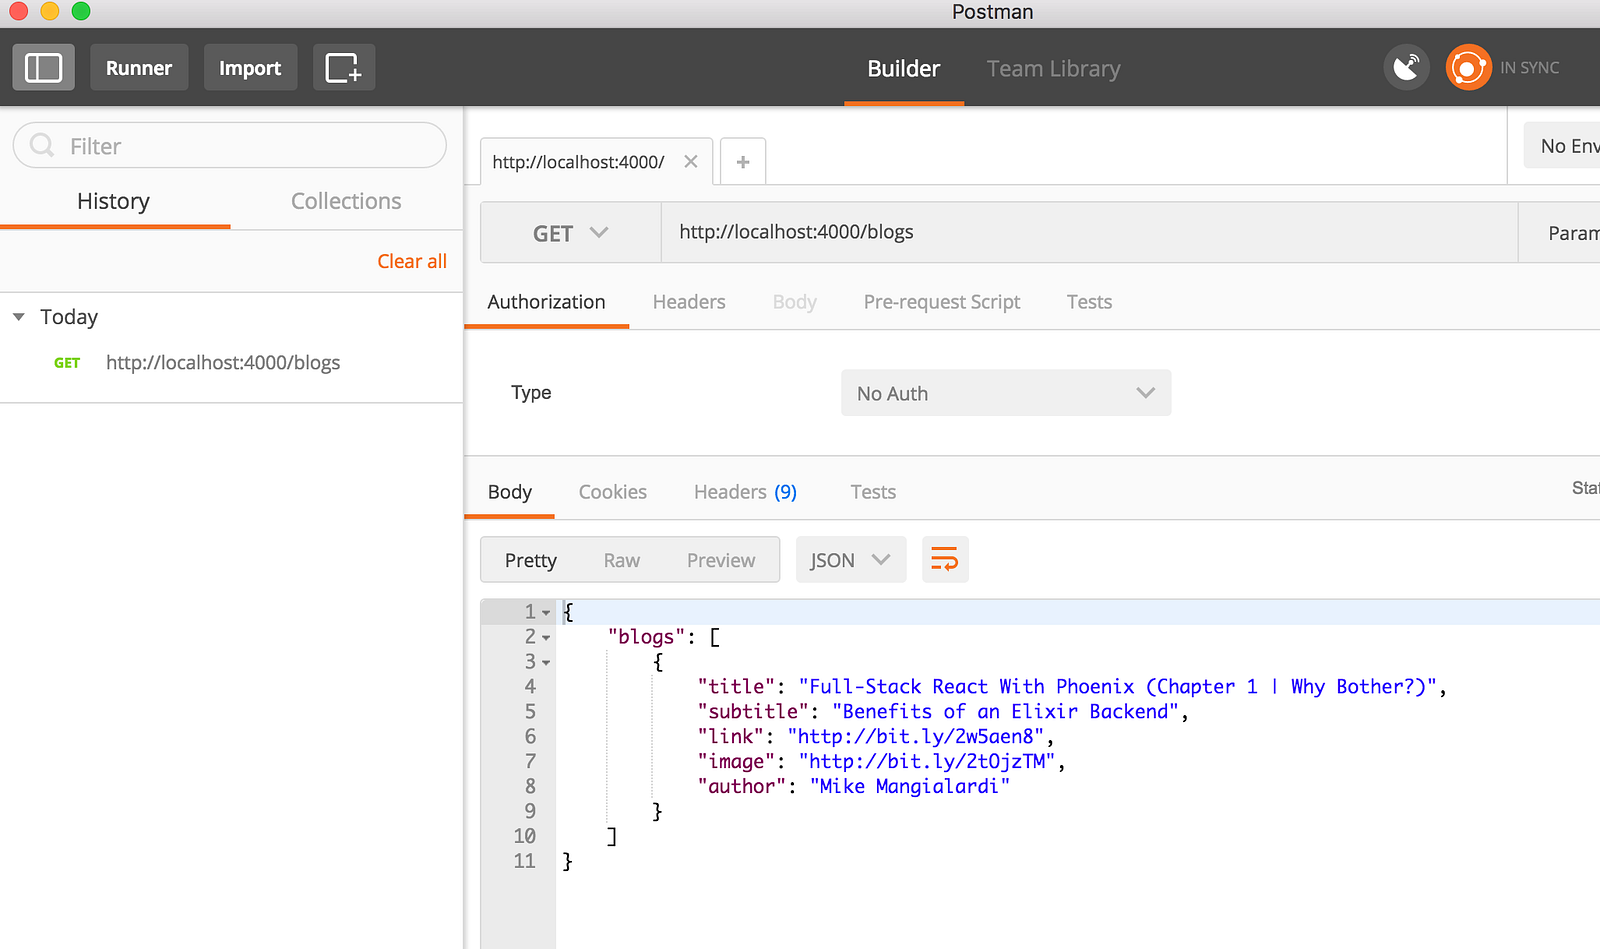Click the search magnifier in Filter box

42,146
